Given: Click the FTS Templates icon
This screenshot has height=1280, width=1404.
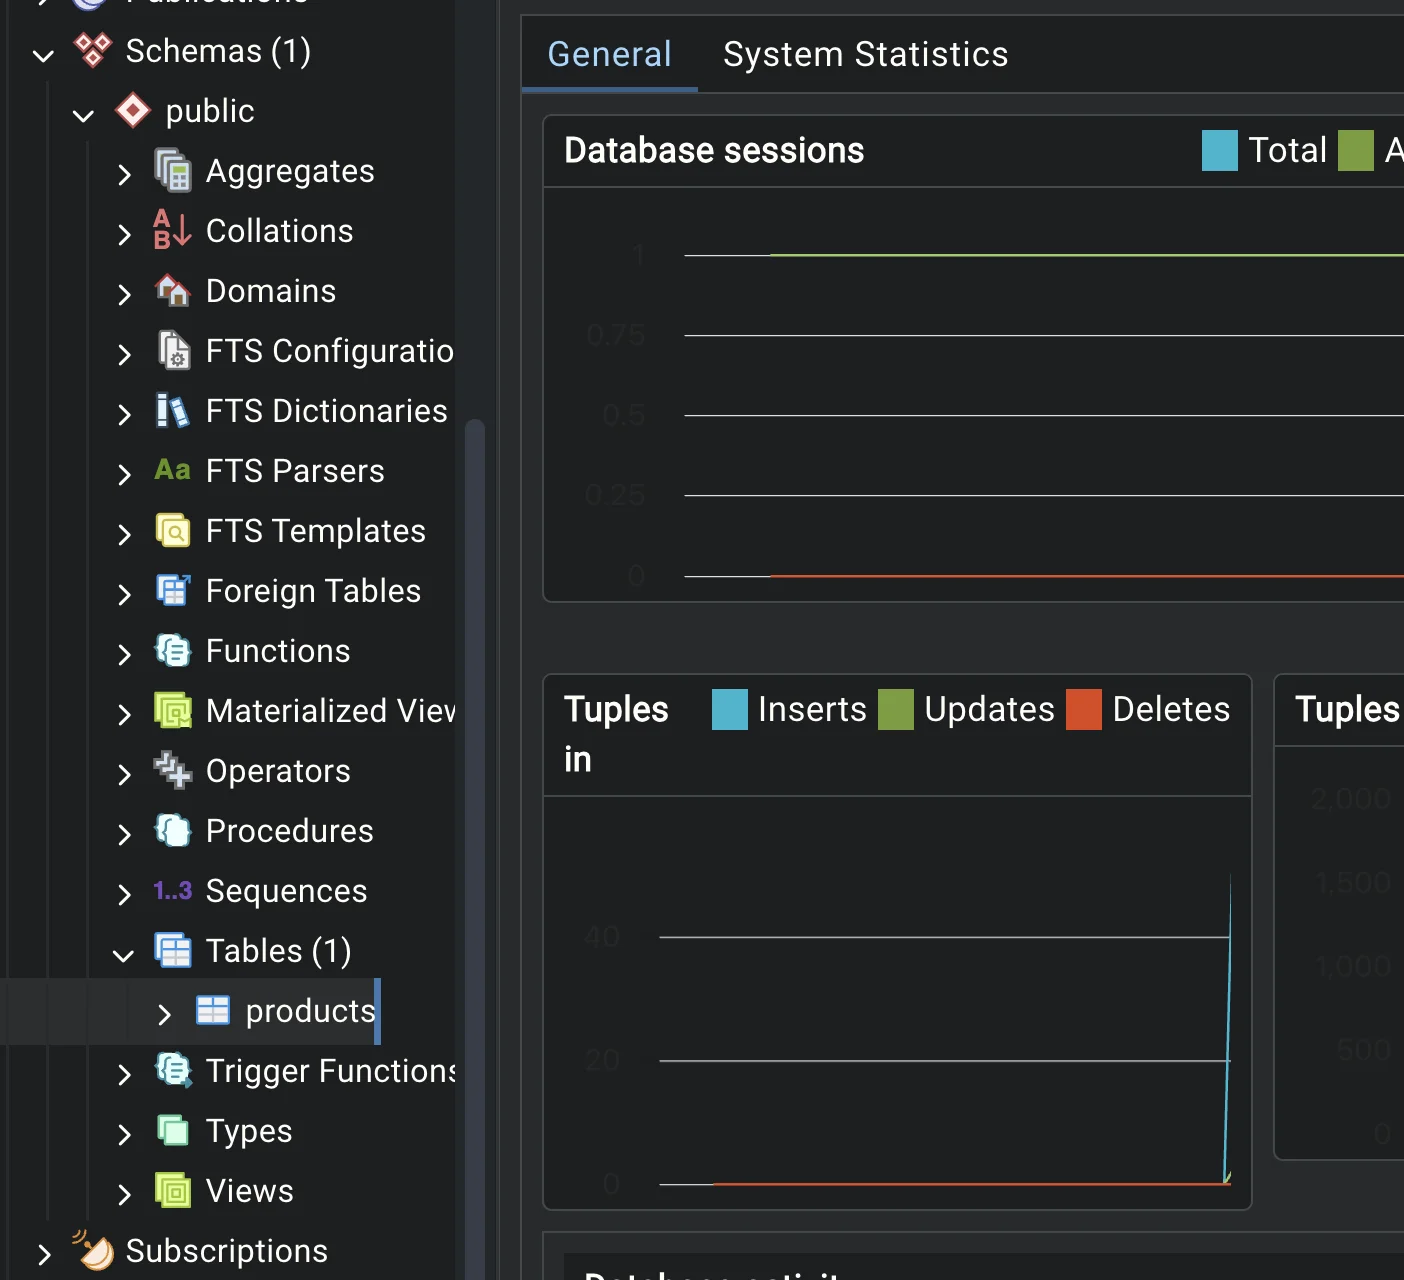Looking at the screenshot, I should [x=173, y=530].
